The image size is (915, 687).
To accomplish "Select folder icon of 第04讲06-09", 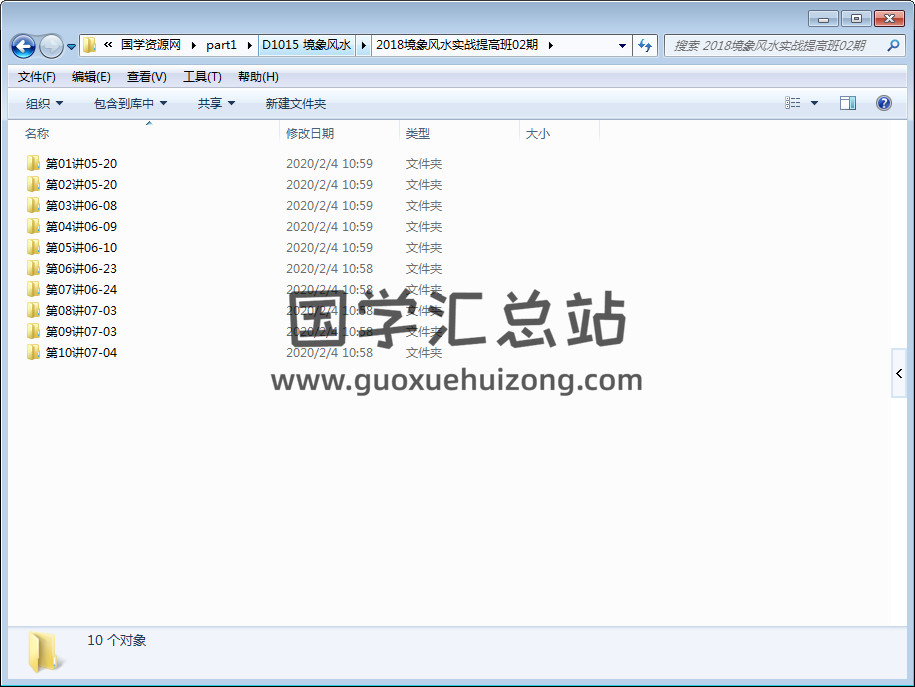I will pos(33,226).
